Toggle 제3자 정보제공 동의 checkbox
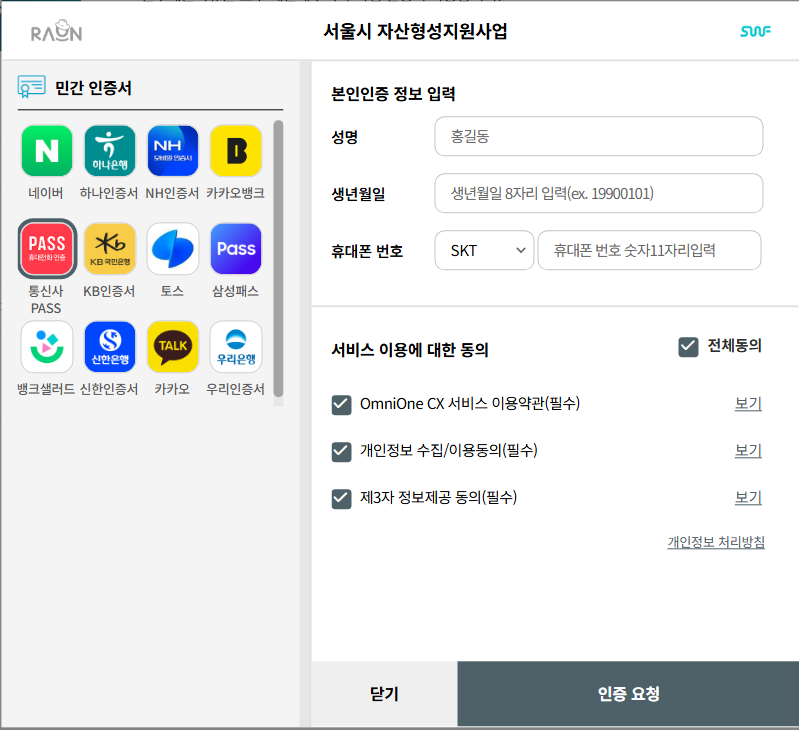The width and height of the screenshot is (799, 730). pyautogui.click(x=341, y=499)
